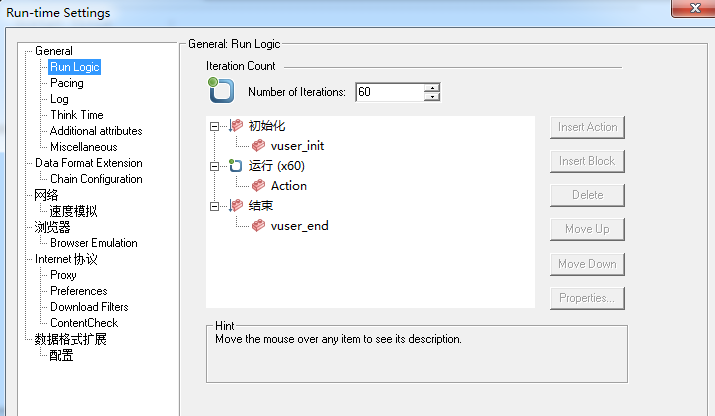Open the Log settings
This screenshot has width=715, height=416.
[x=59, y=99]
